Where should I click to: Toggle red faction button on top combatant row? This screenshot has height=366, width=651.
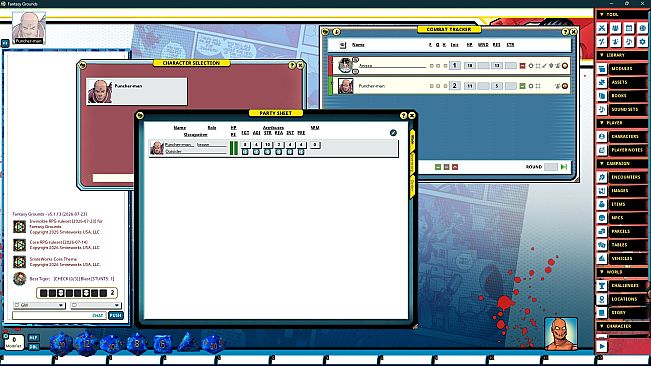[522, 66]
